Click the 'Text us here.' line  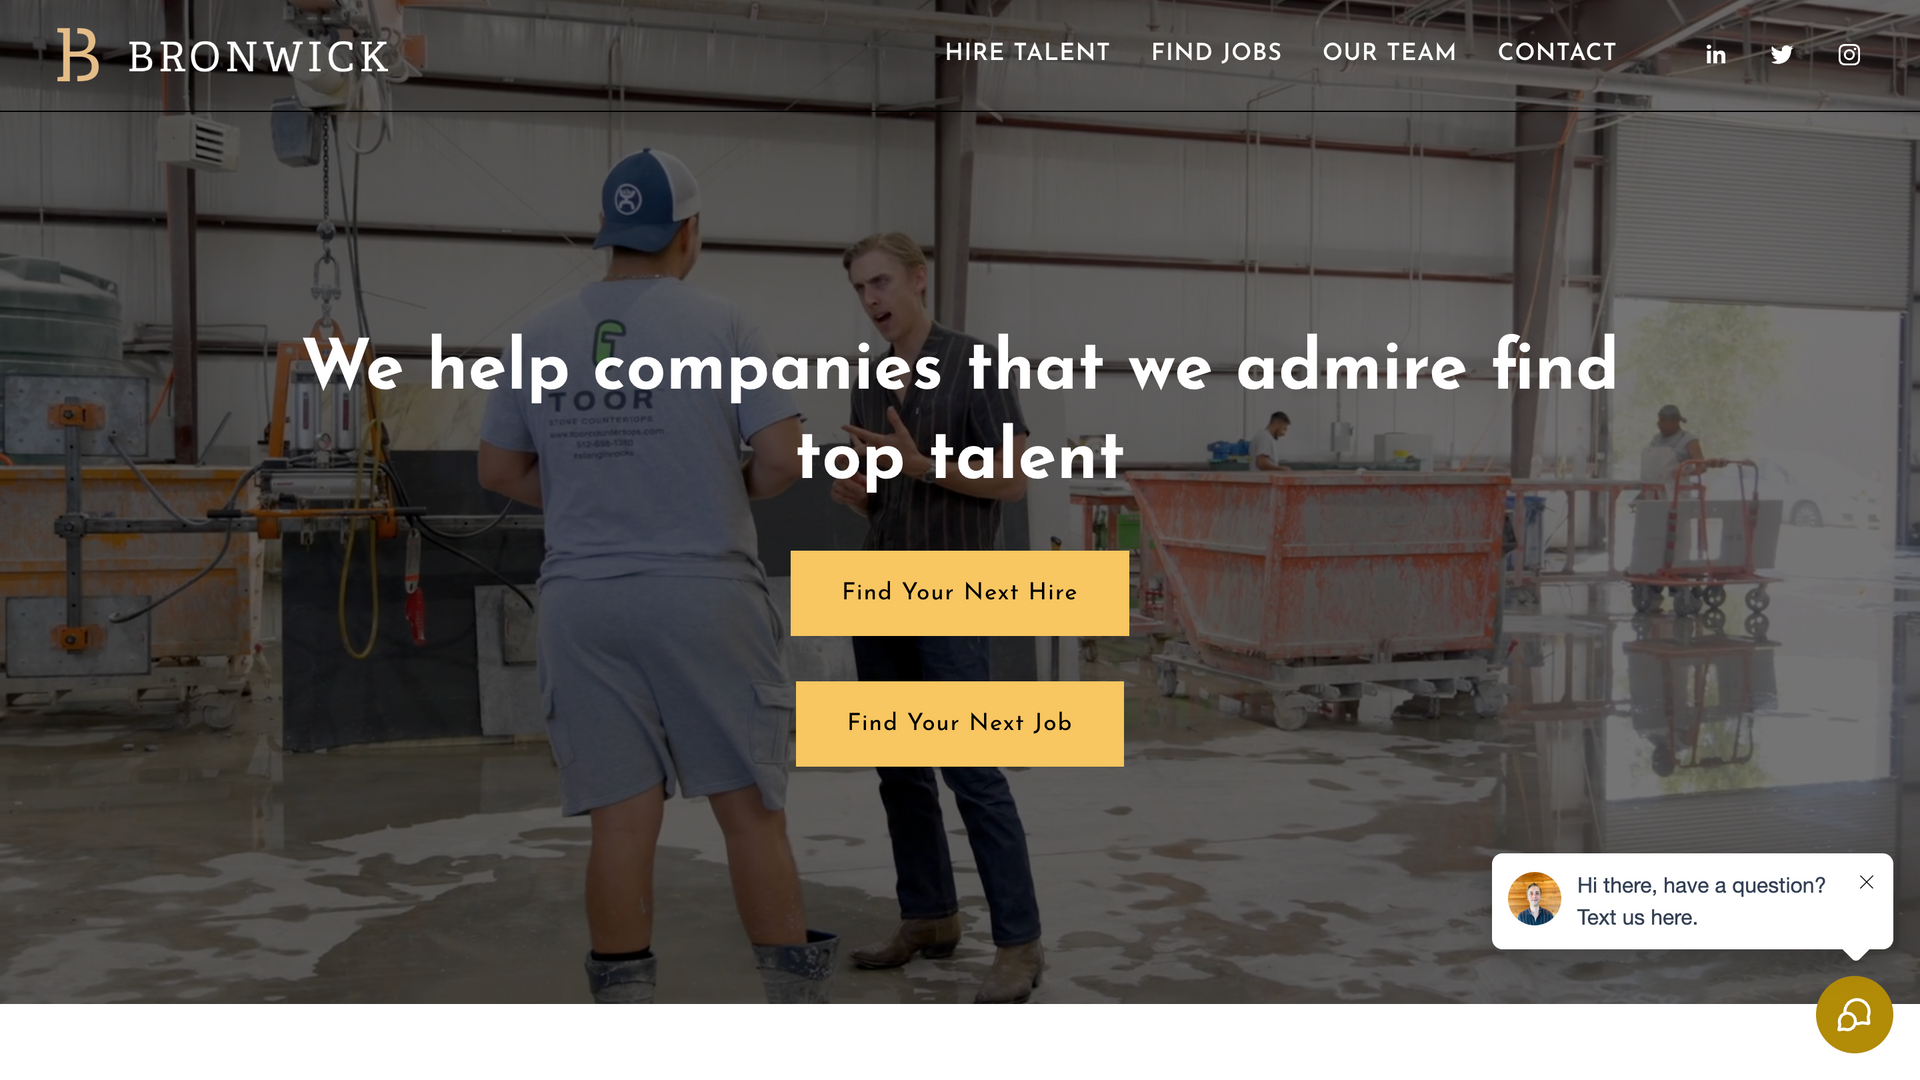pos(1637,917)
